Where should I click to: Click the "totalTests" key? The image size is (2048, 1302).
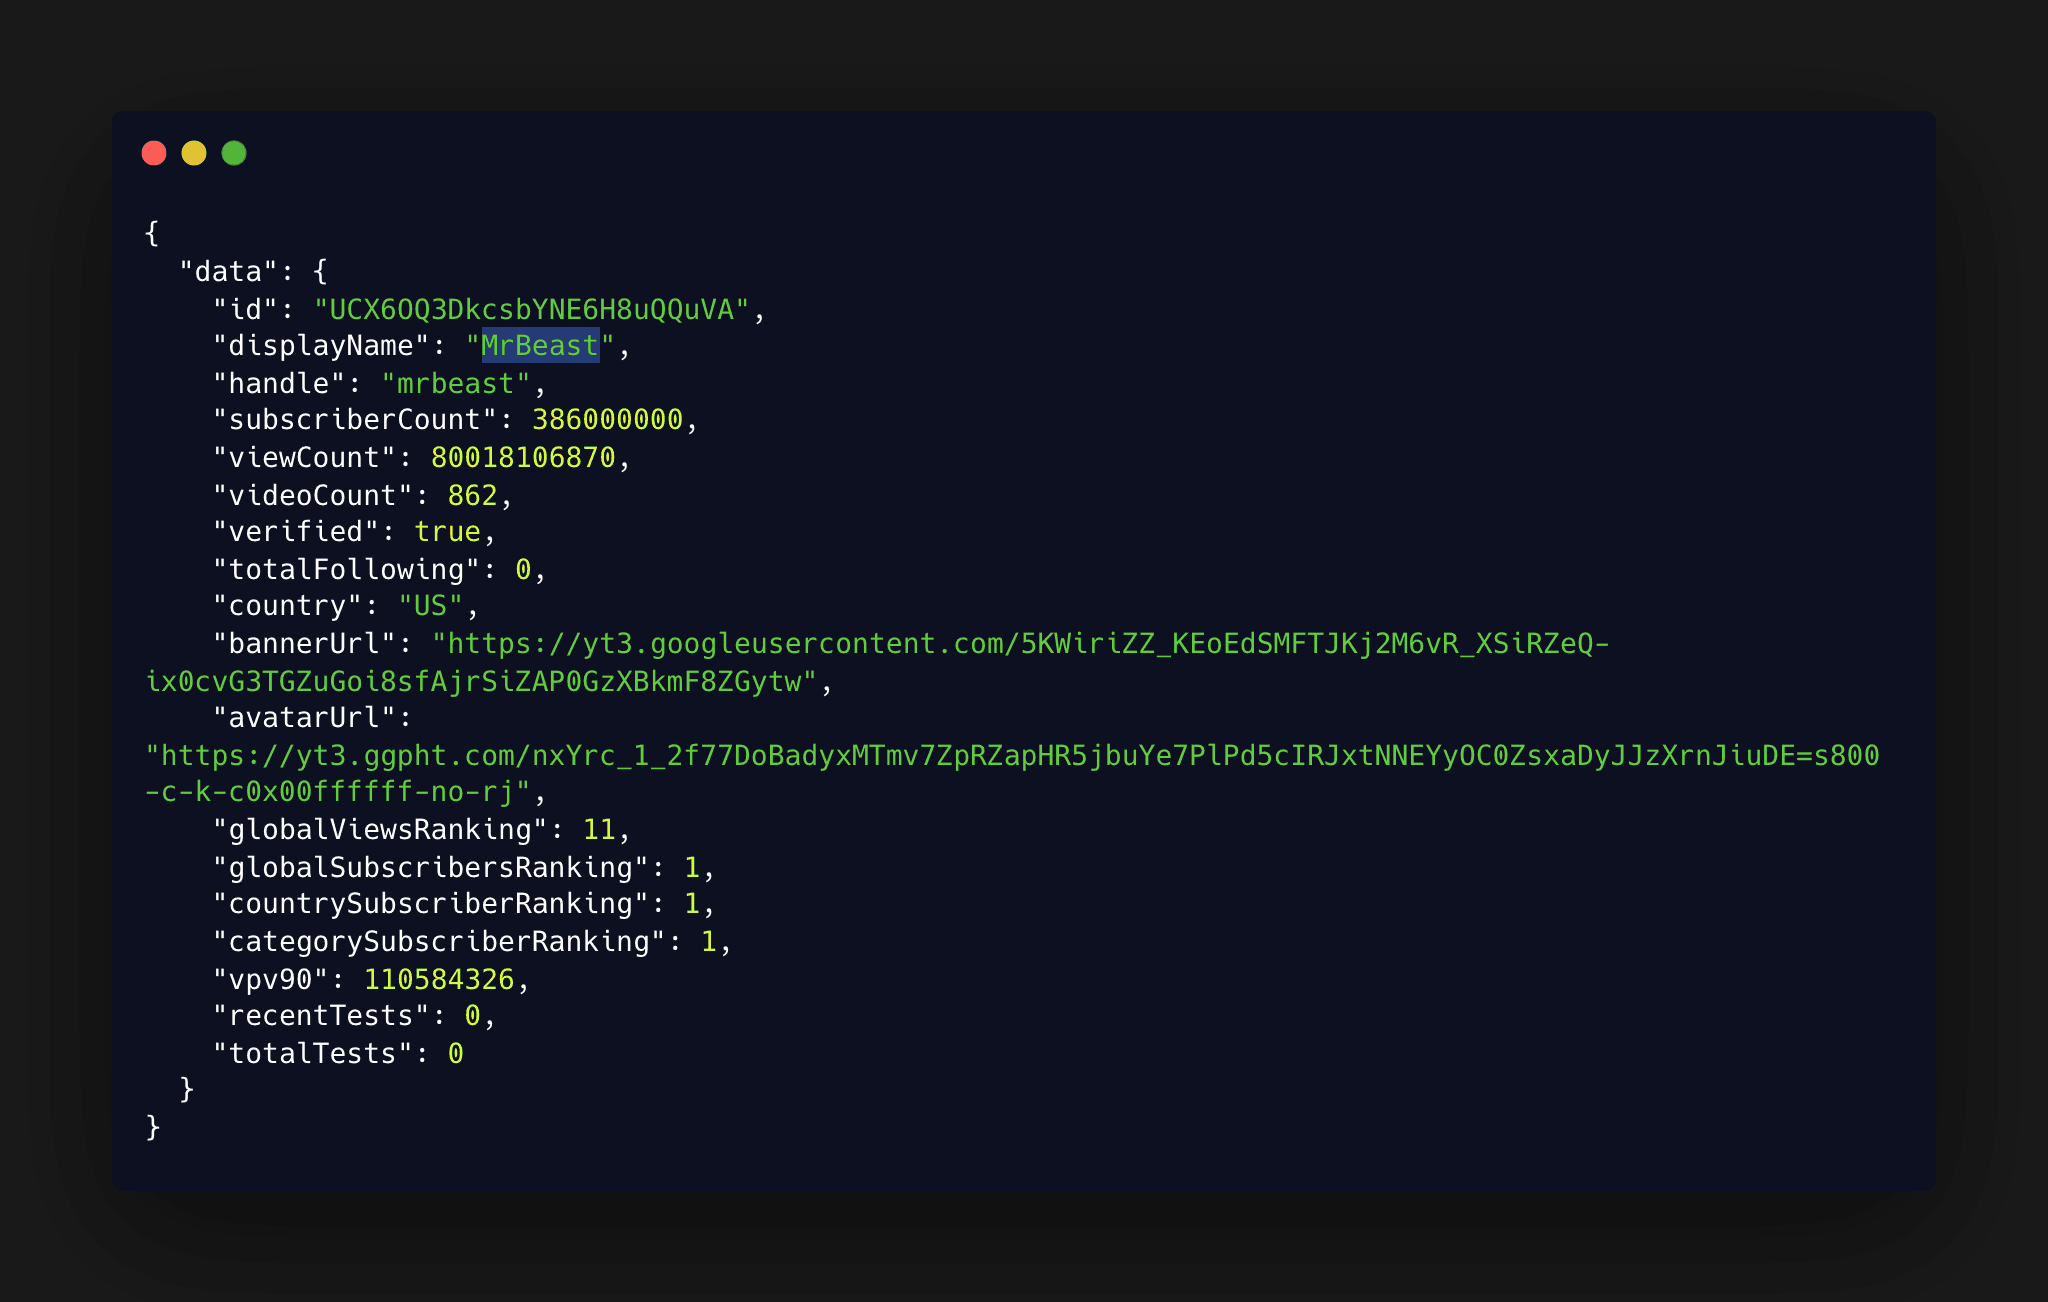click(313, 1053)
